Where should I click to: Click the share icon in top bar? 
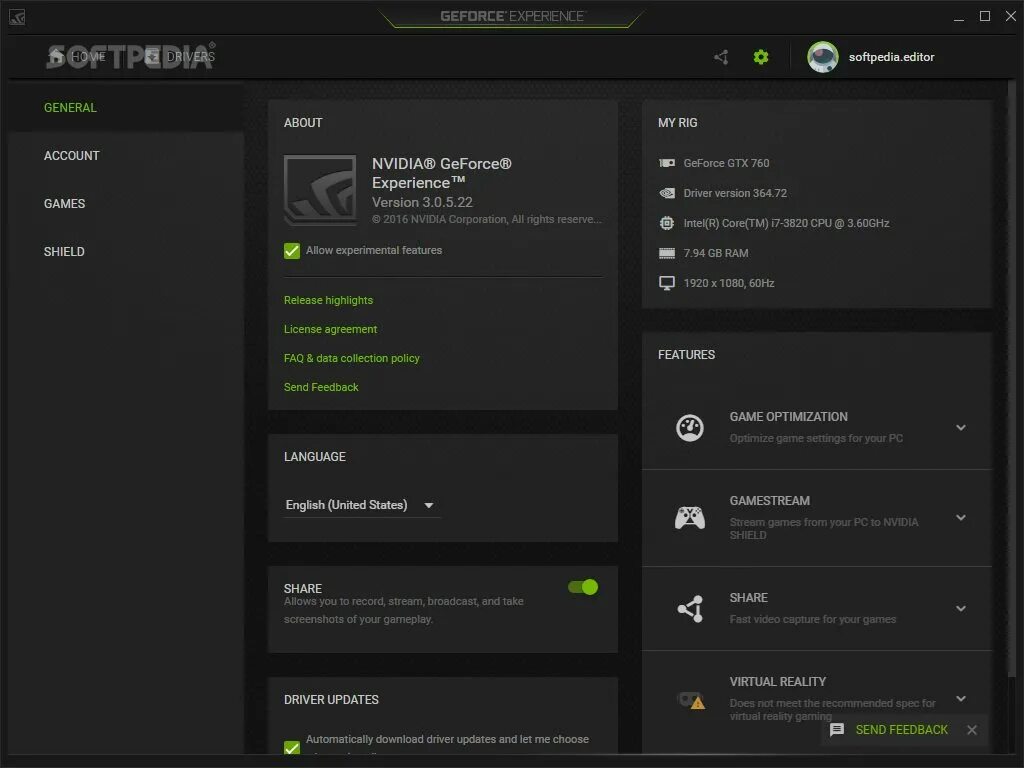tap(721, 57)
